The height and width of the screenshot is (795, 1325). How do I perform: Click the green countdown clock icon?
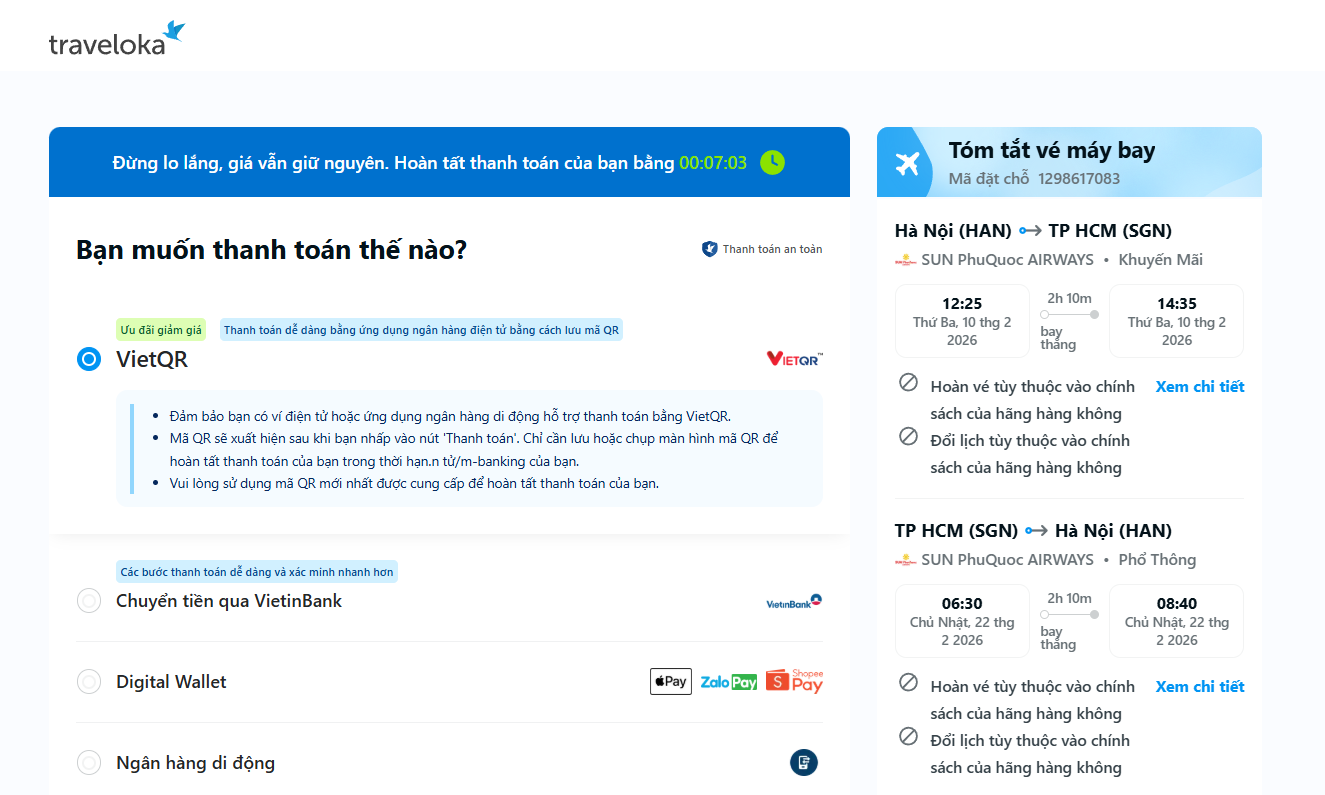[x=772, y=162]
